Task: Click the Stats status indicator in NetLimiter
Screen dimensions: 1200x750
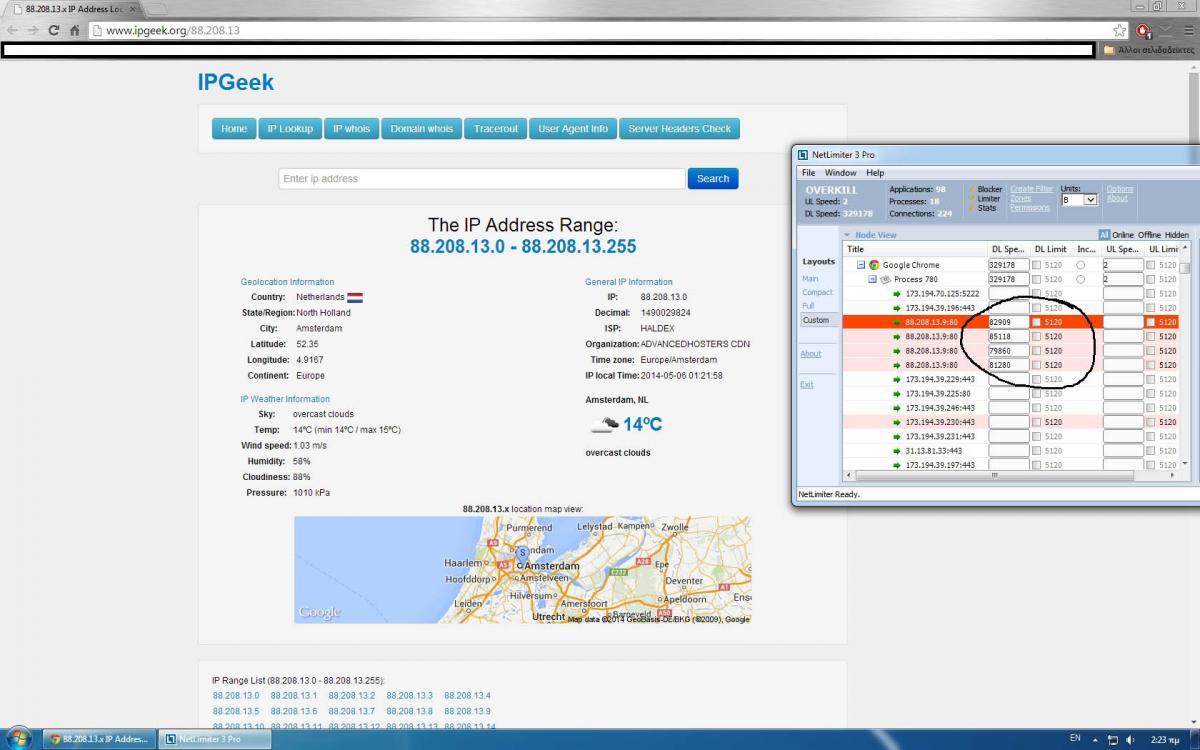Action: pyautogui.click(x=981, y=208)
